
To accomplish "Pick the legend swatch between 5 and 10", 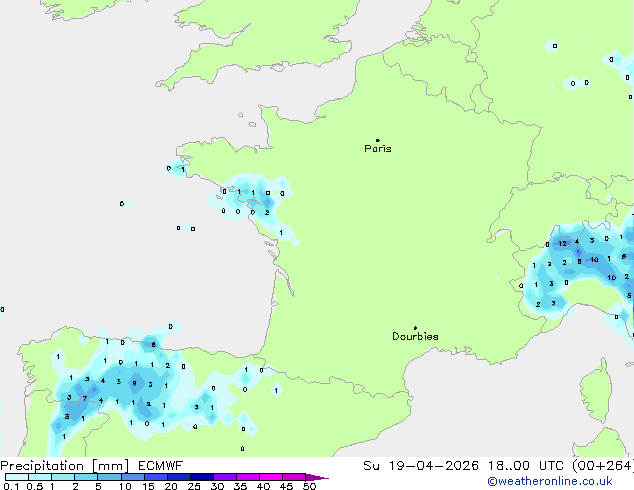I will point(109,477).
